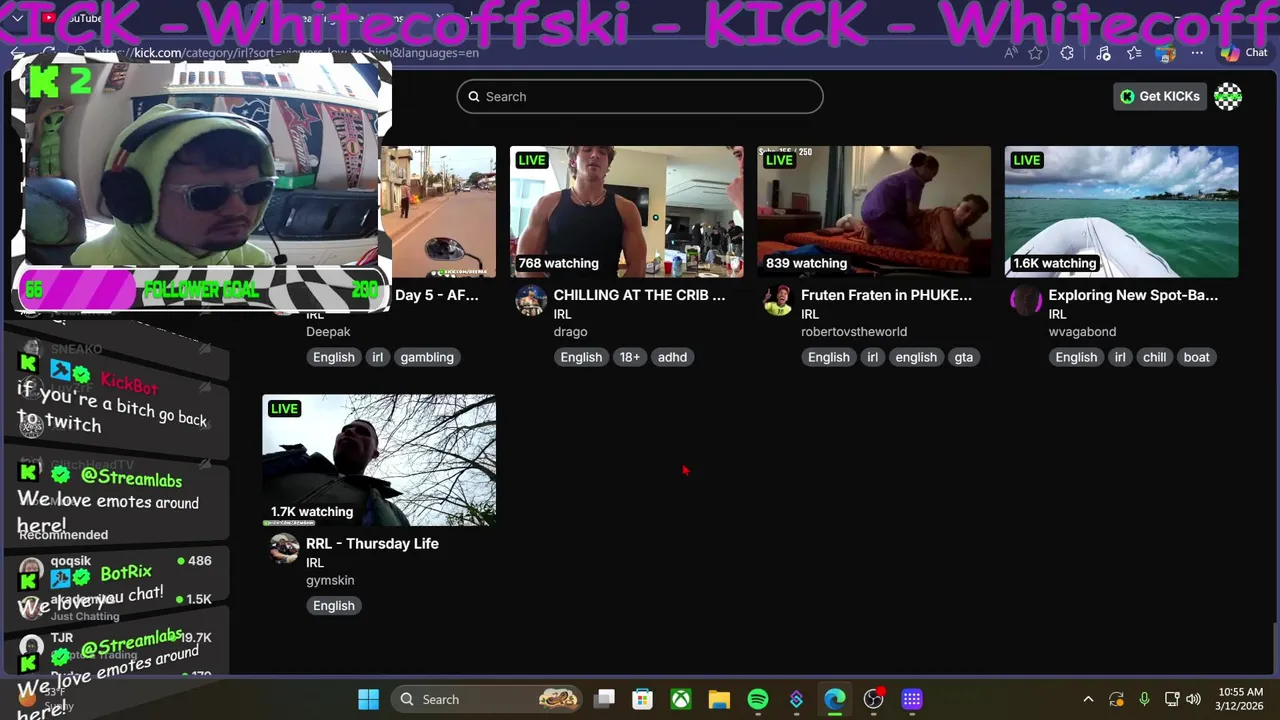The image size is (1280, 720).
Task: Click the Read aloud icon in address bar
Action: point(1012,53)
